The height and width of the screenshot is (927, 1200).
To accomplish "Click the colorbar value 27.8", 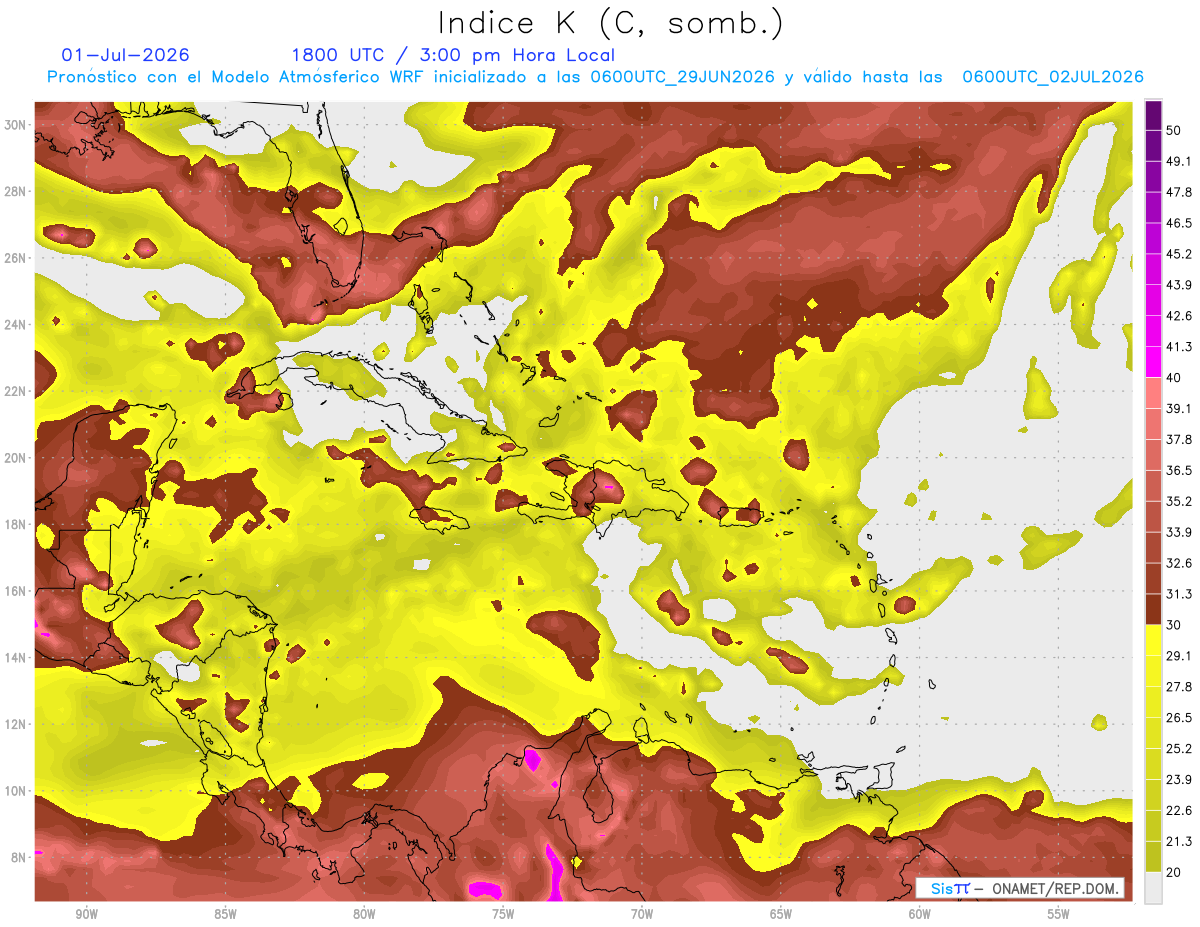I will (1178, 686).
